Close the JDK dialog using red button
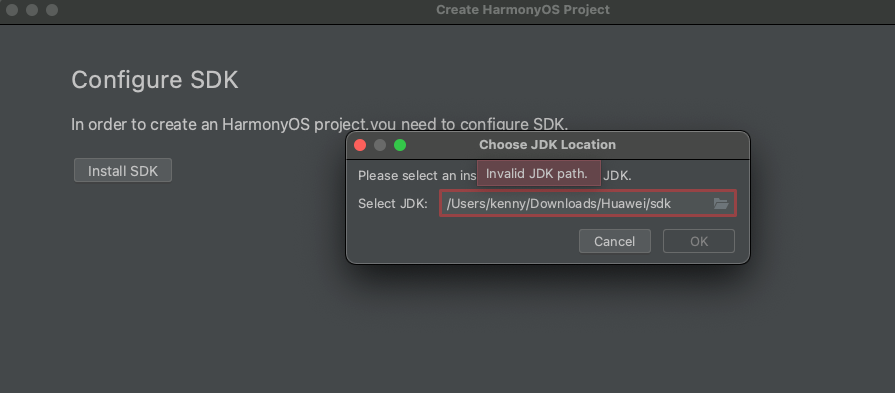 360,145
